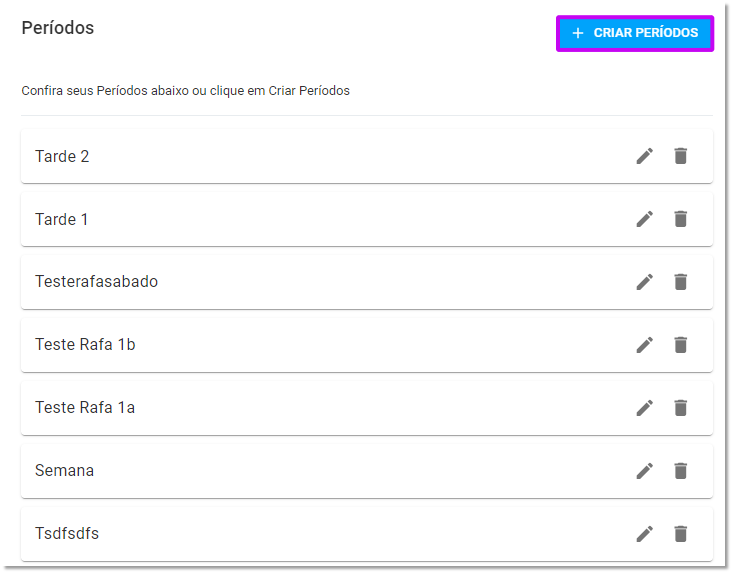This screenshot has width=732, height=573.
Task: Click the plus icon in Criar Períodos
Action: 578,33
